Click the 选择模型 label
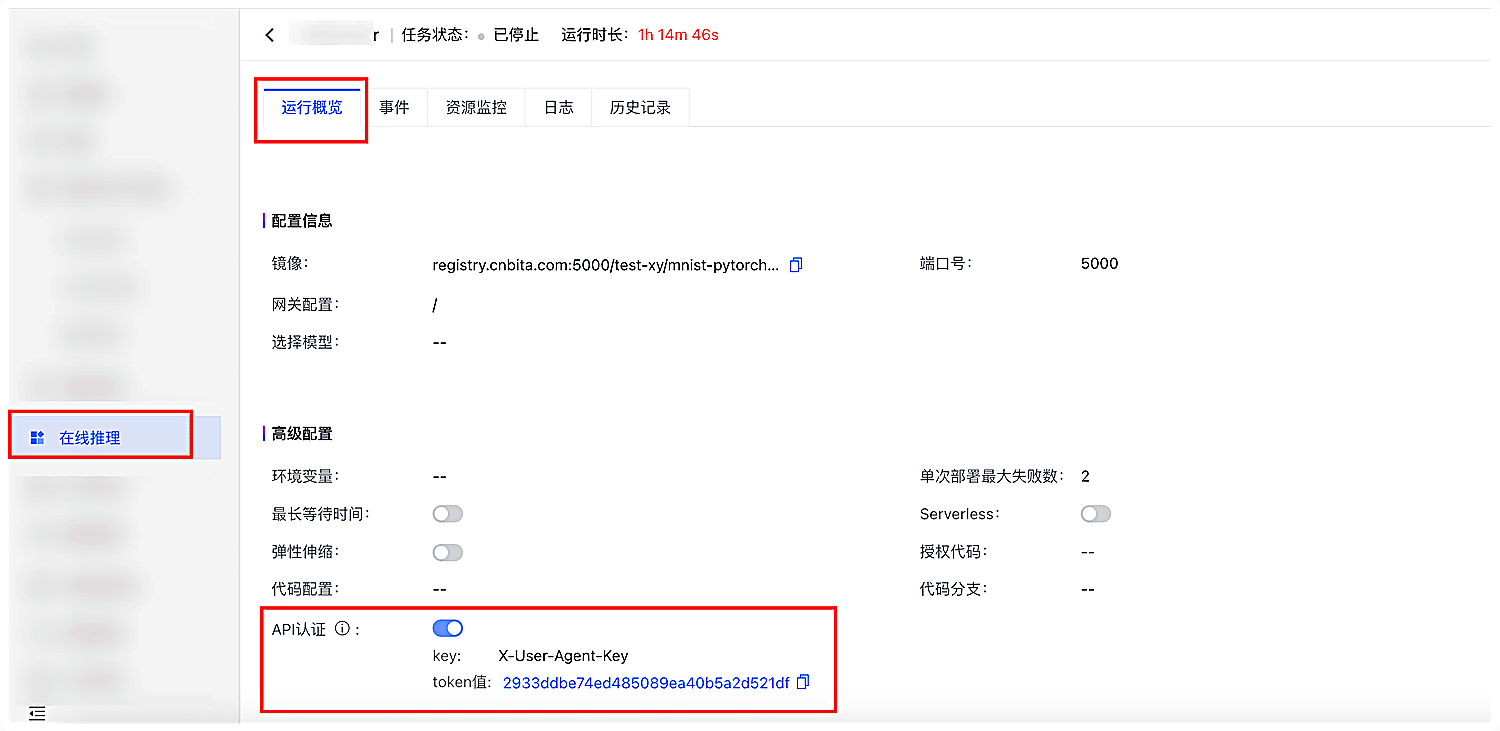The height and width of the screenshot is (731, 1500). [305, 342]
